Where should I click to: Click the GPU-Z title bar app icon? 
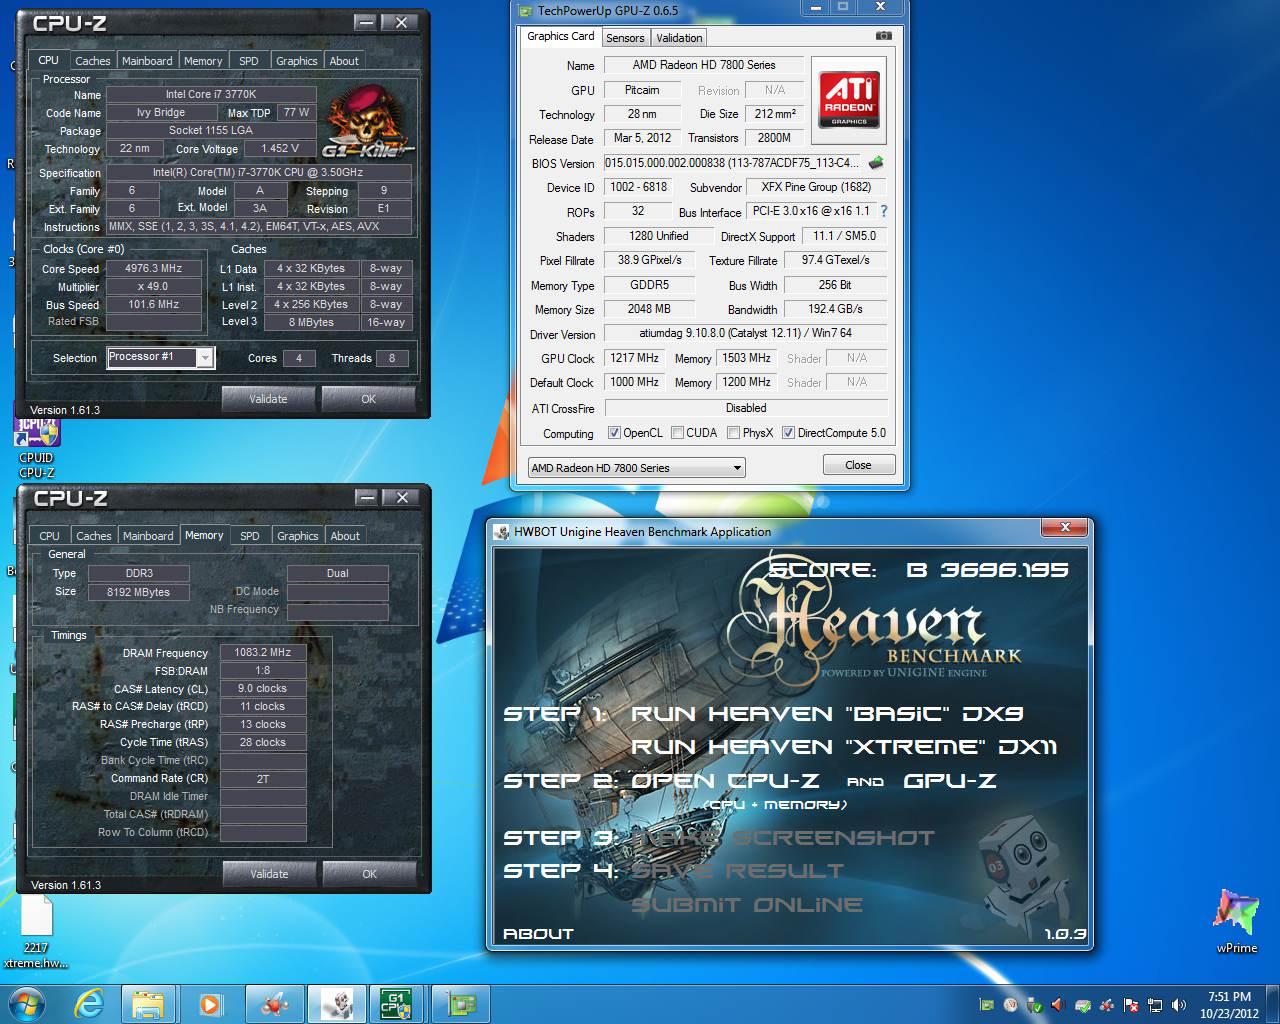tap(526, 11)
